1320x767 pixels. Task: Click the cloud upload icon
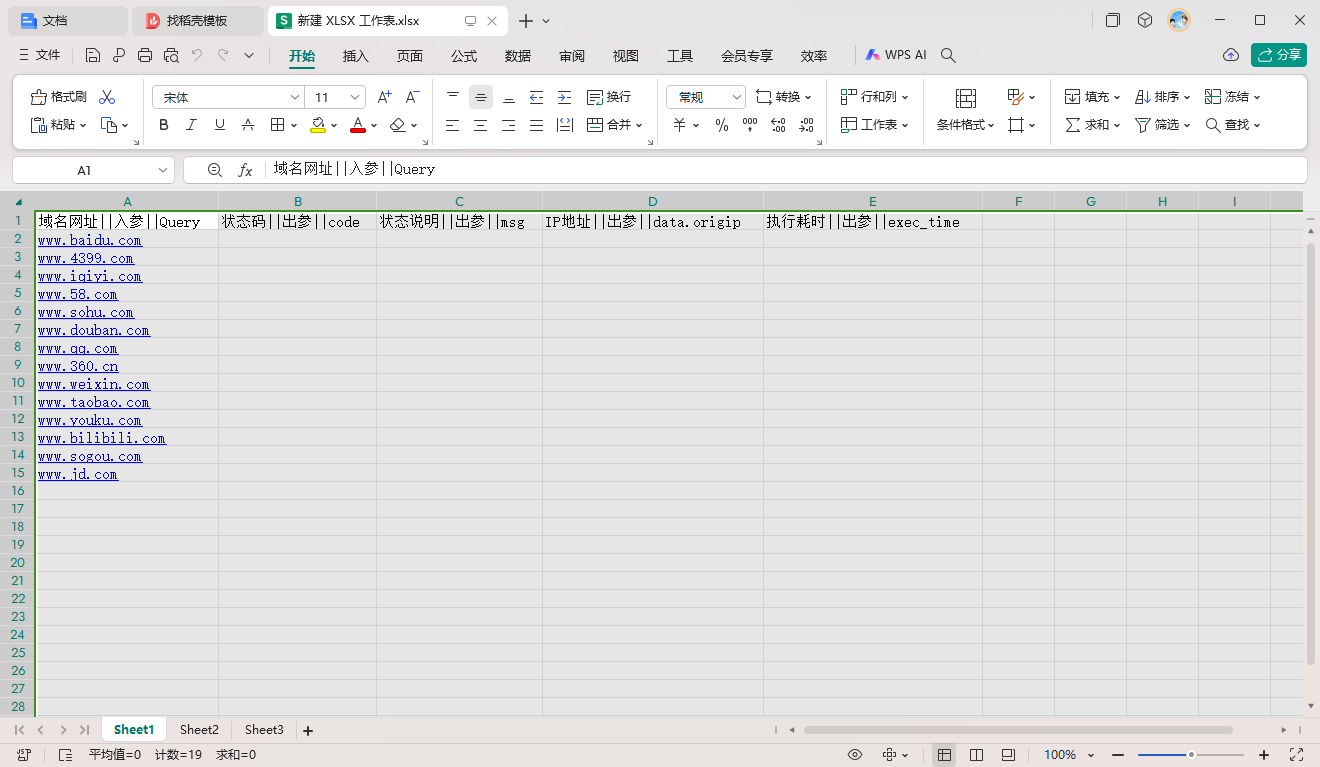(x=1231, y=55)
